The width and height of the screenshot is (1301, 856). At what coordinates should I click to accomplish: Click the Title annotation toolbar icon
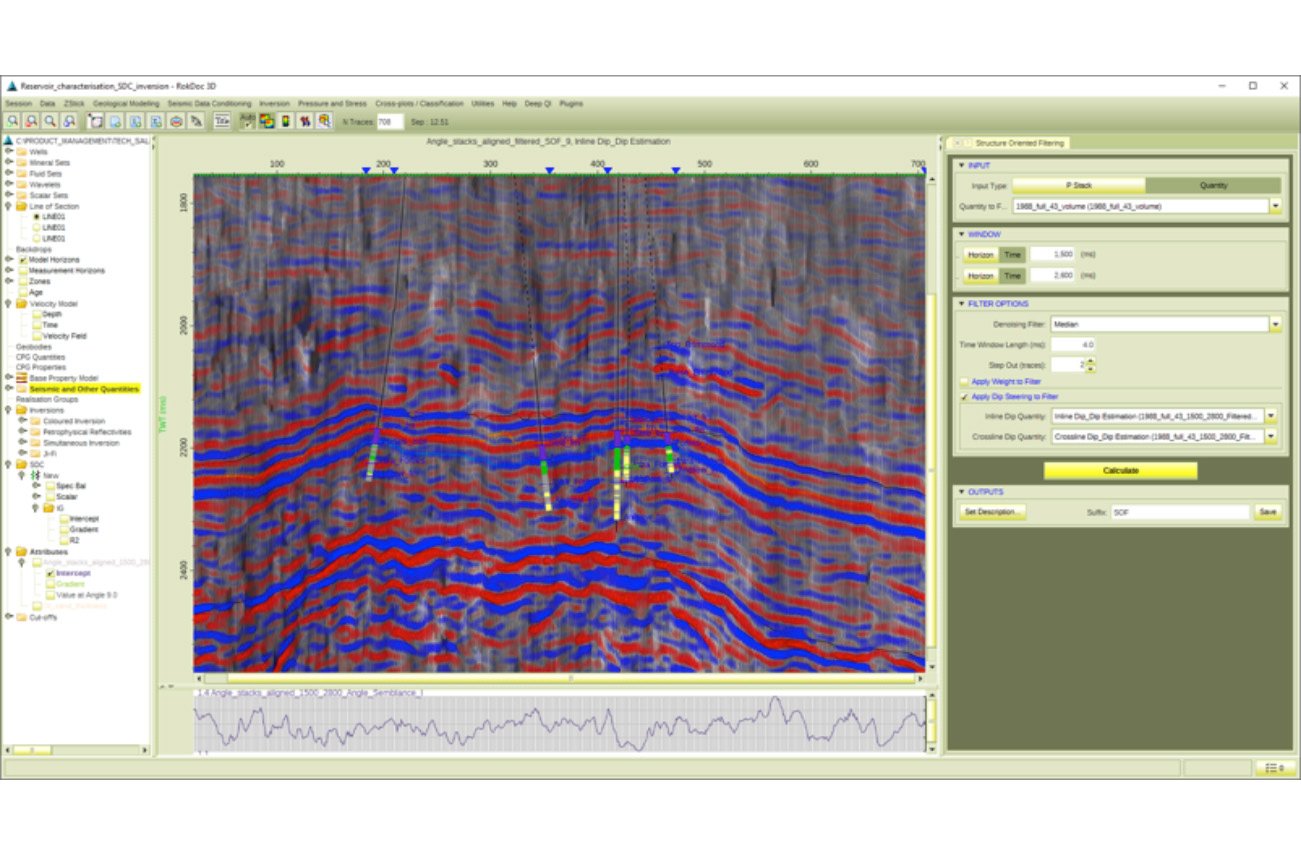coord(223,121)
